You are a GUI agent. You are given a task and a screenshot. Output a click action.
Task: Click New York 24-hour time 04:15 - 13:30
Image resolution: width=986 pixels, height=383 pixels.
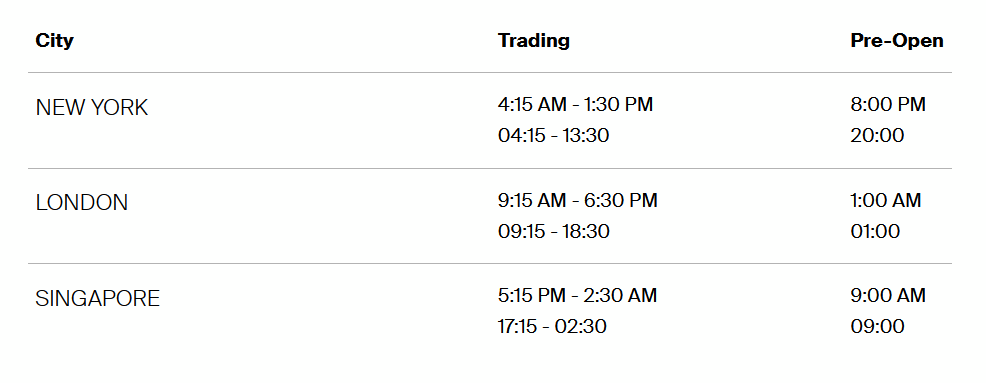(x=553, y=135)
